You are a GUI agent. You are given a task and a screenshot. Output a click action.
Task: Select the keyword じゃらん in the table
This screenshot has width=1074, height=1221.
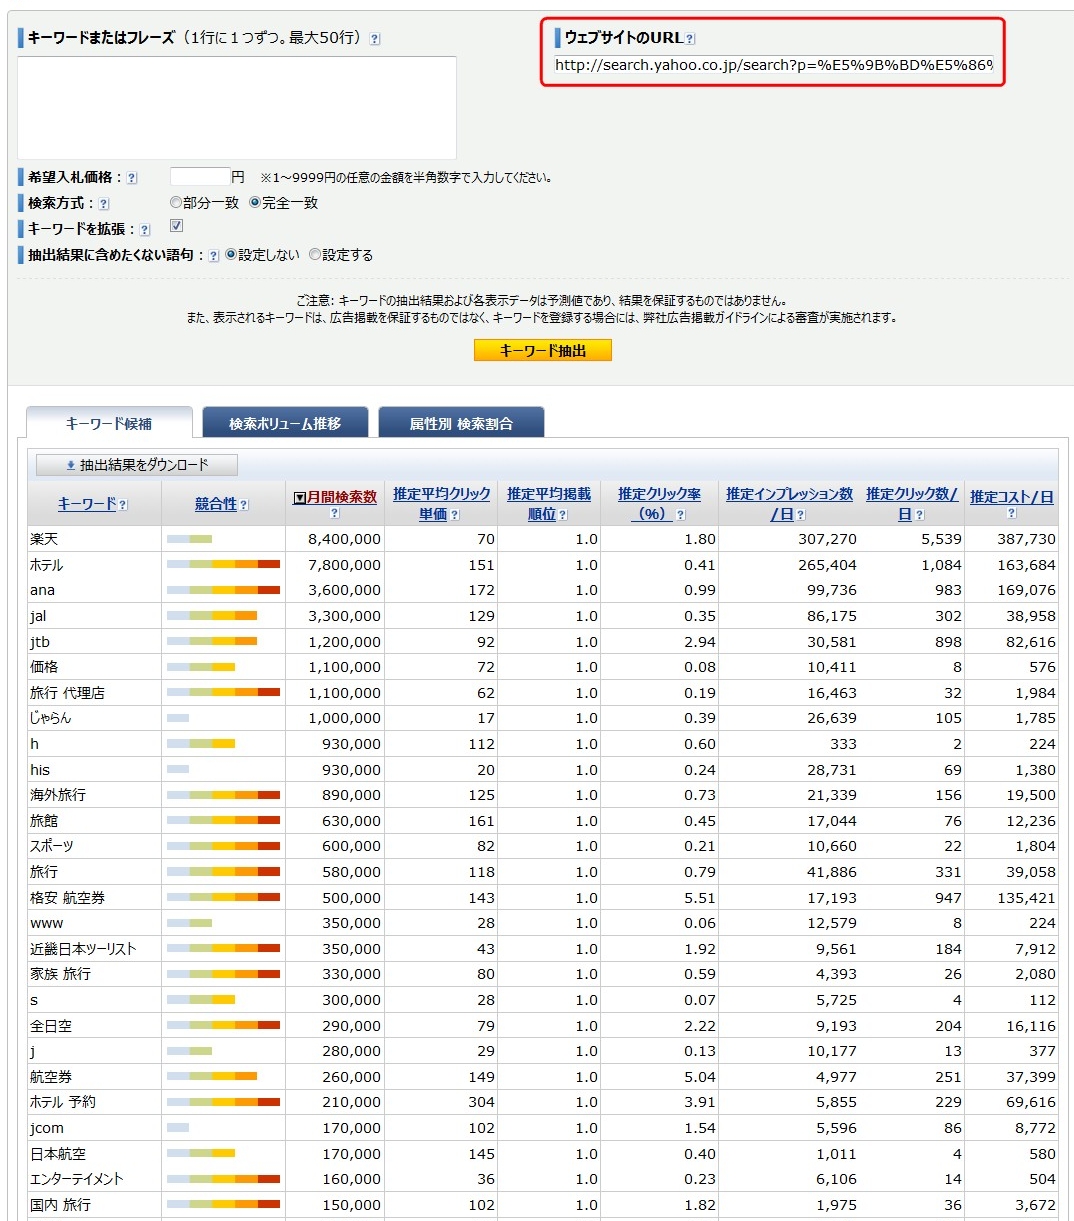tap(51, 718)
